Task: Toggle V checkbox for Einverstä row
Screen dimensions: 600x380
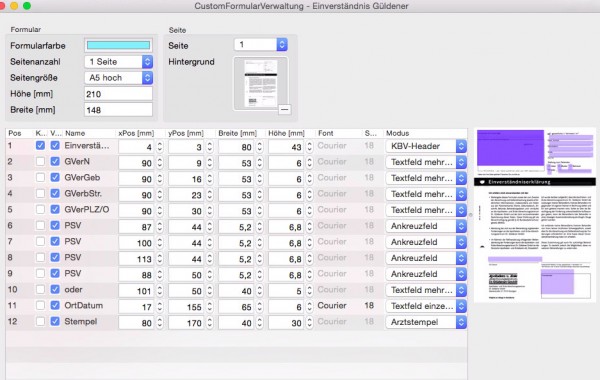Action: (55, 145)
